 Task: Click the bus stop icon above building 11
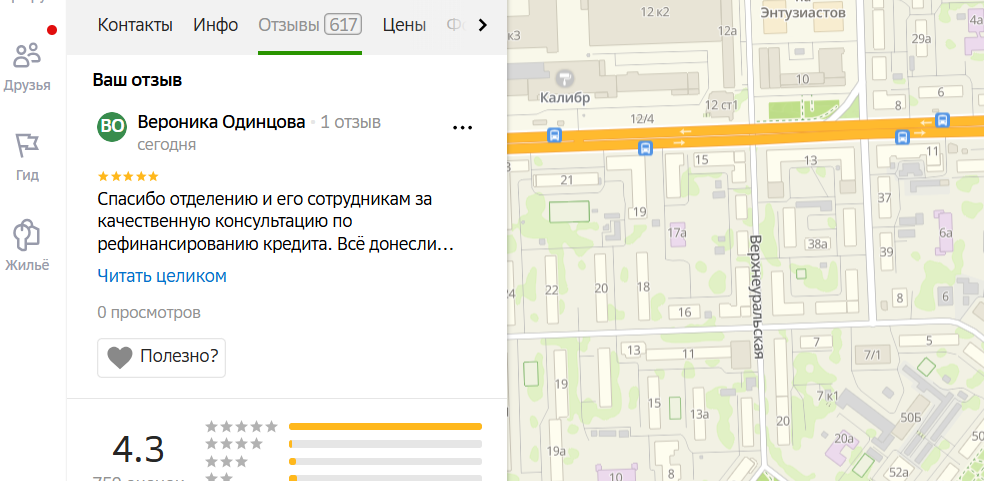902,136
